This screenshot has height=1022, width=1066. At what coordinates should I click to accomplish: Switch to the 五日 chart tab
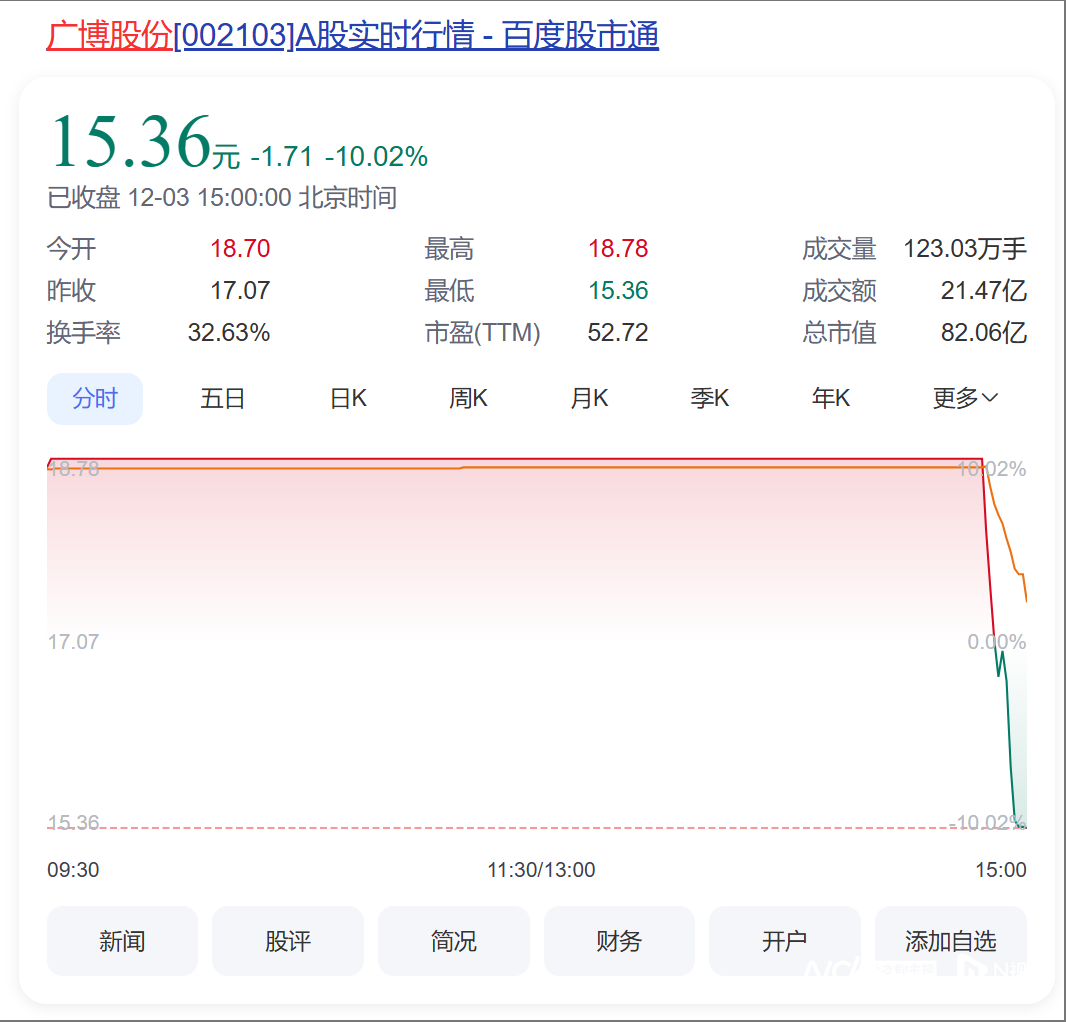pyautogui.click(x=222, y=397)
